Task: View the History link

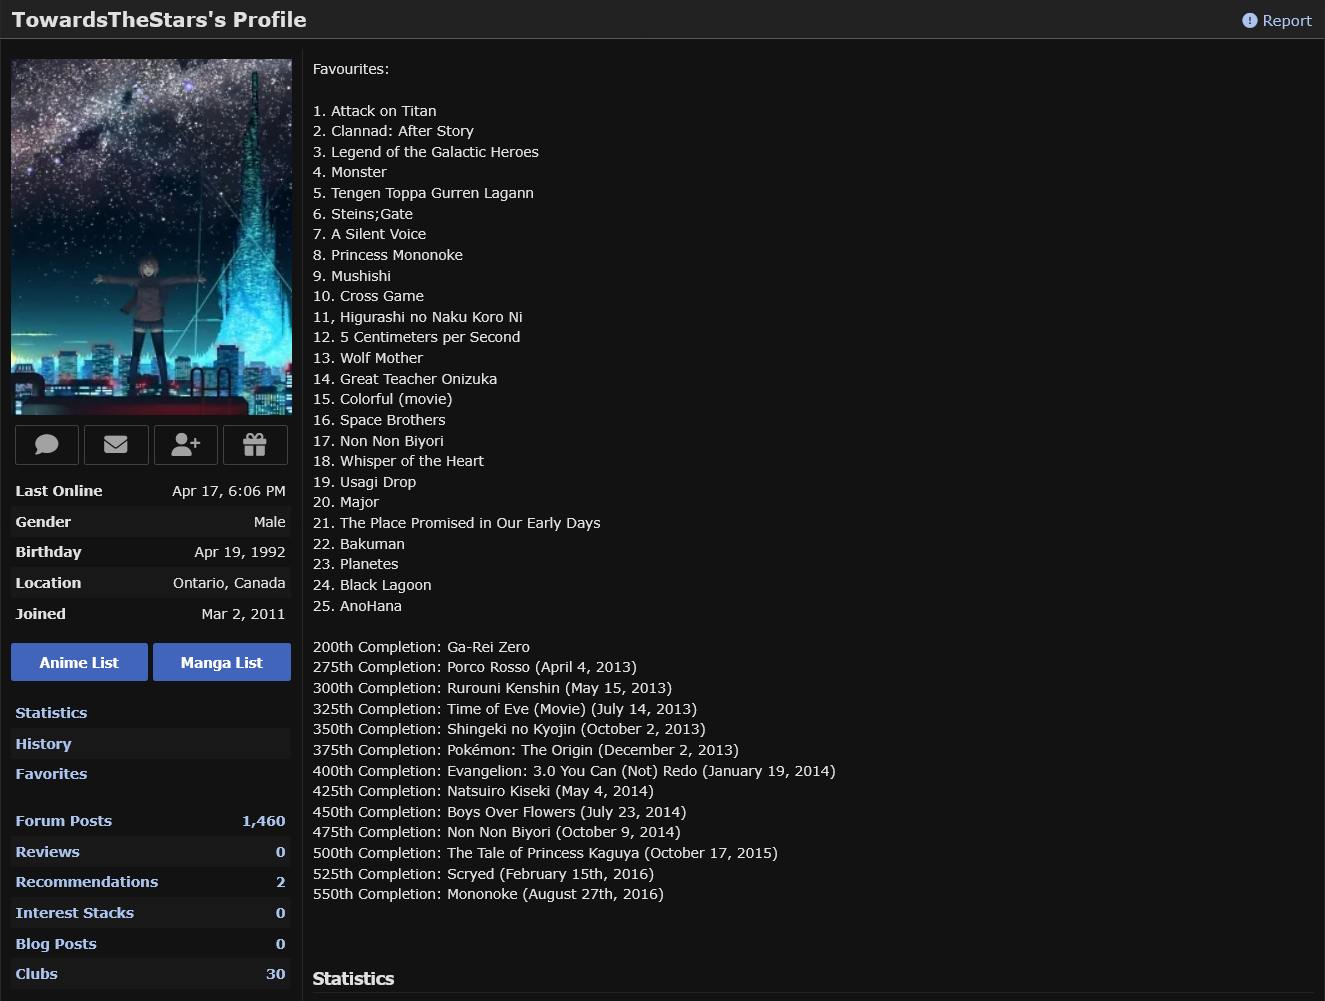Action: (x=43, y=744)
